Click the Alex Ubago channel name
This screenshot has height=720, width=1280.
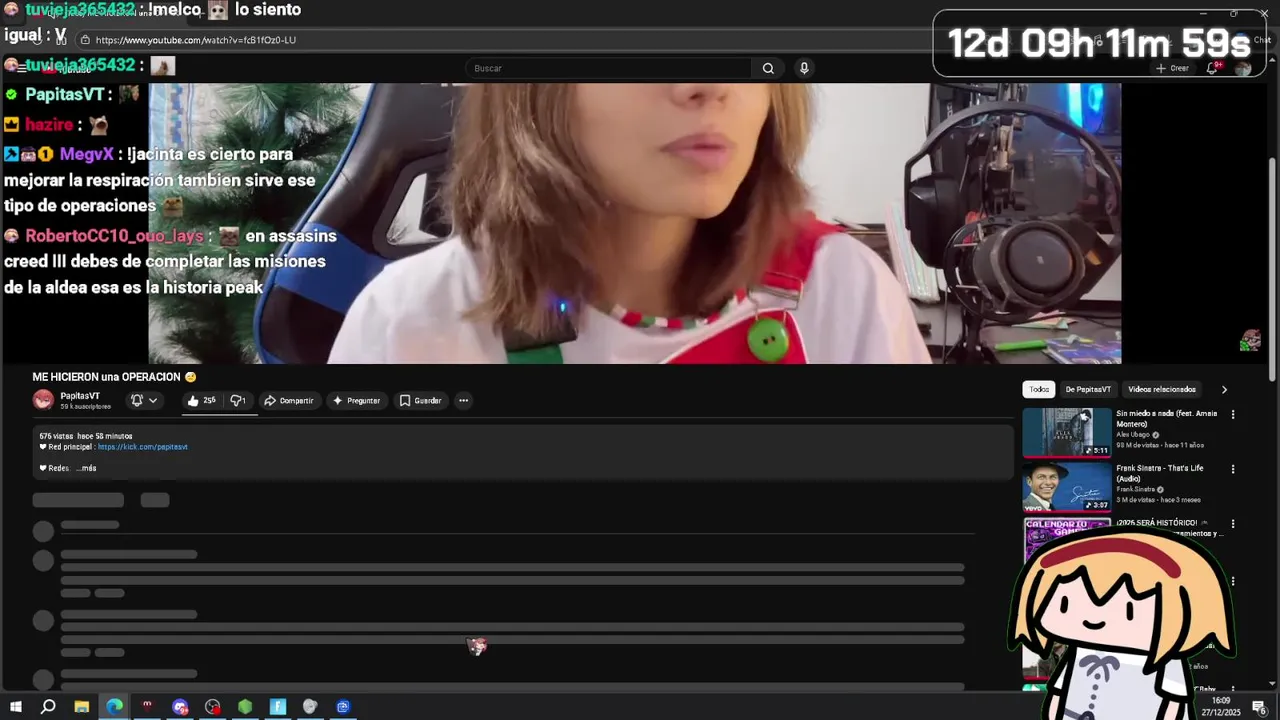[1133, 435]
